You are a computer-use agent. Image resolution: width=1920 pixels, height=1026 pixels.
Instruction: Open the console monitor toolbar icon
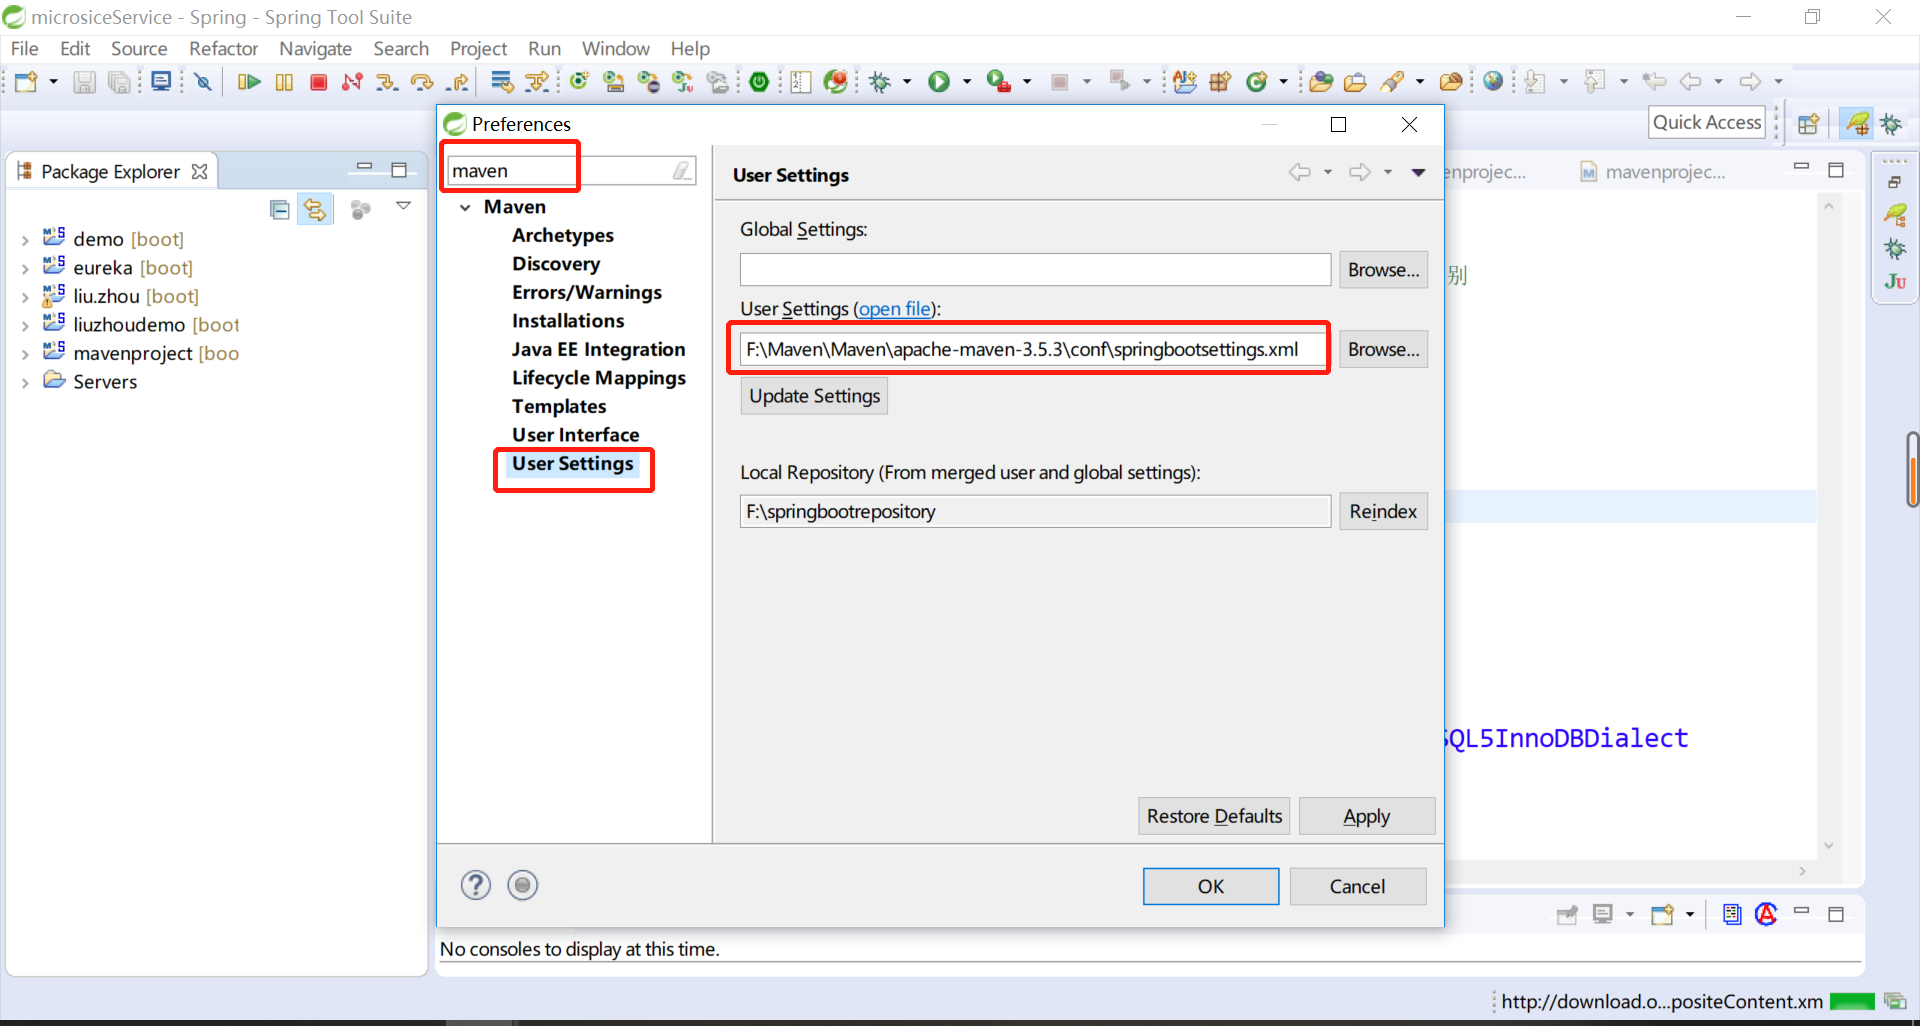pos(161,82)
